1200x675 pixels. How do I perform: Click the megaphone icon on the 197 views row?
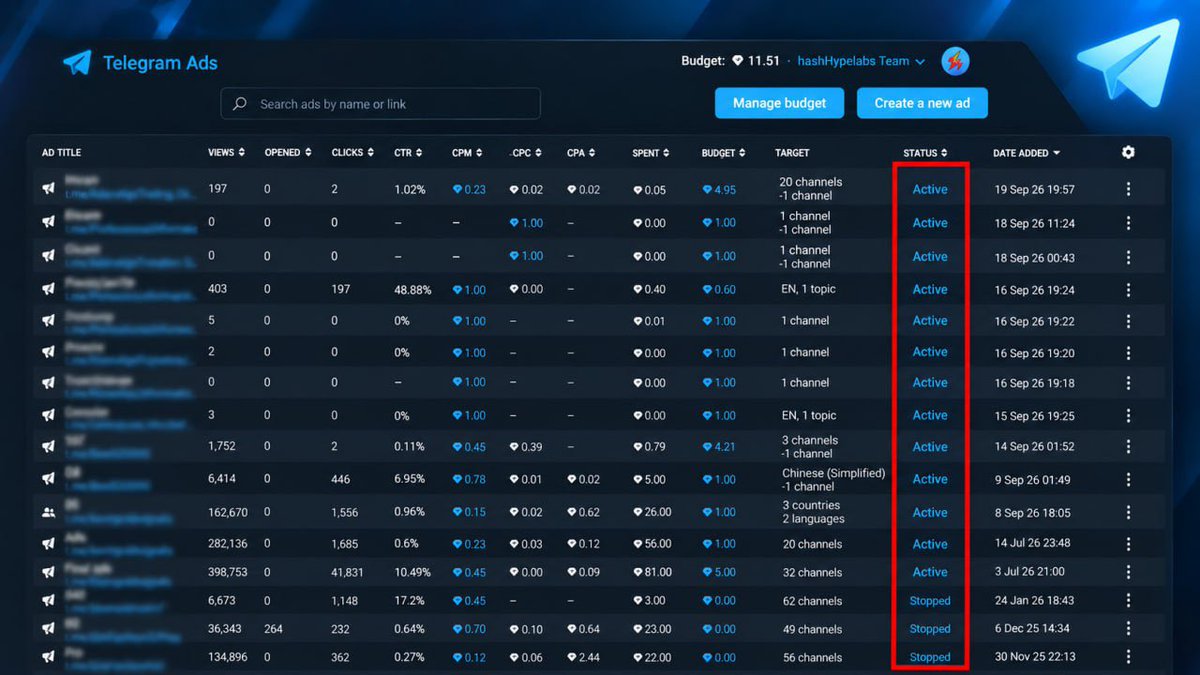(48, 188)
